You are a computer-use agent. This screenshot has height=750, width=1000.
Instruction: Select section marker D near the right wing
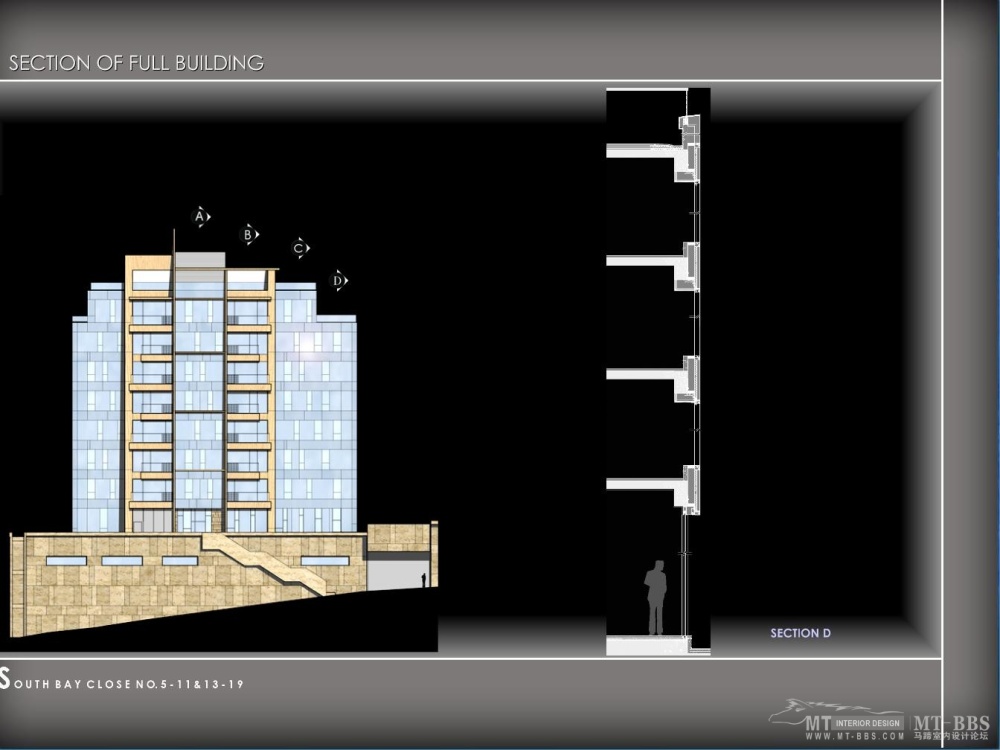pyautogui.click(x=339, y=281)
